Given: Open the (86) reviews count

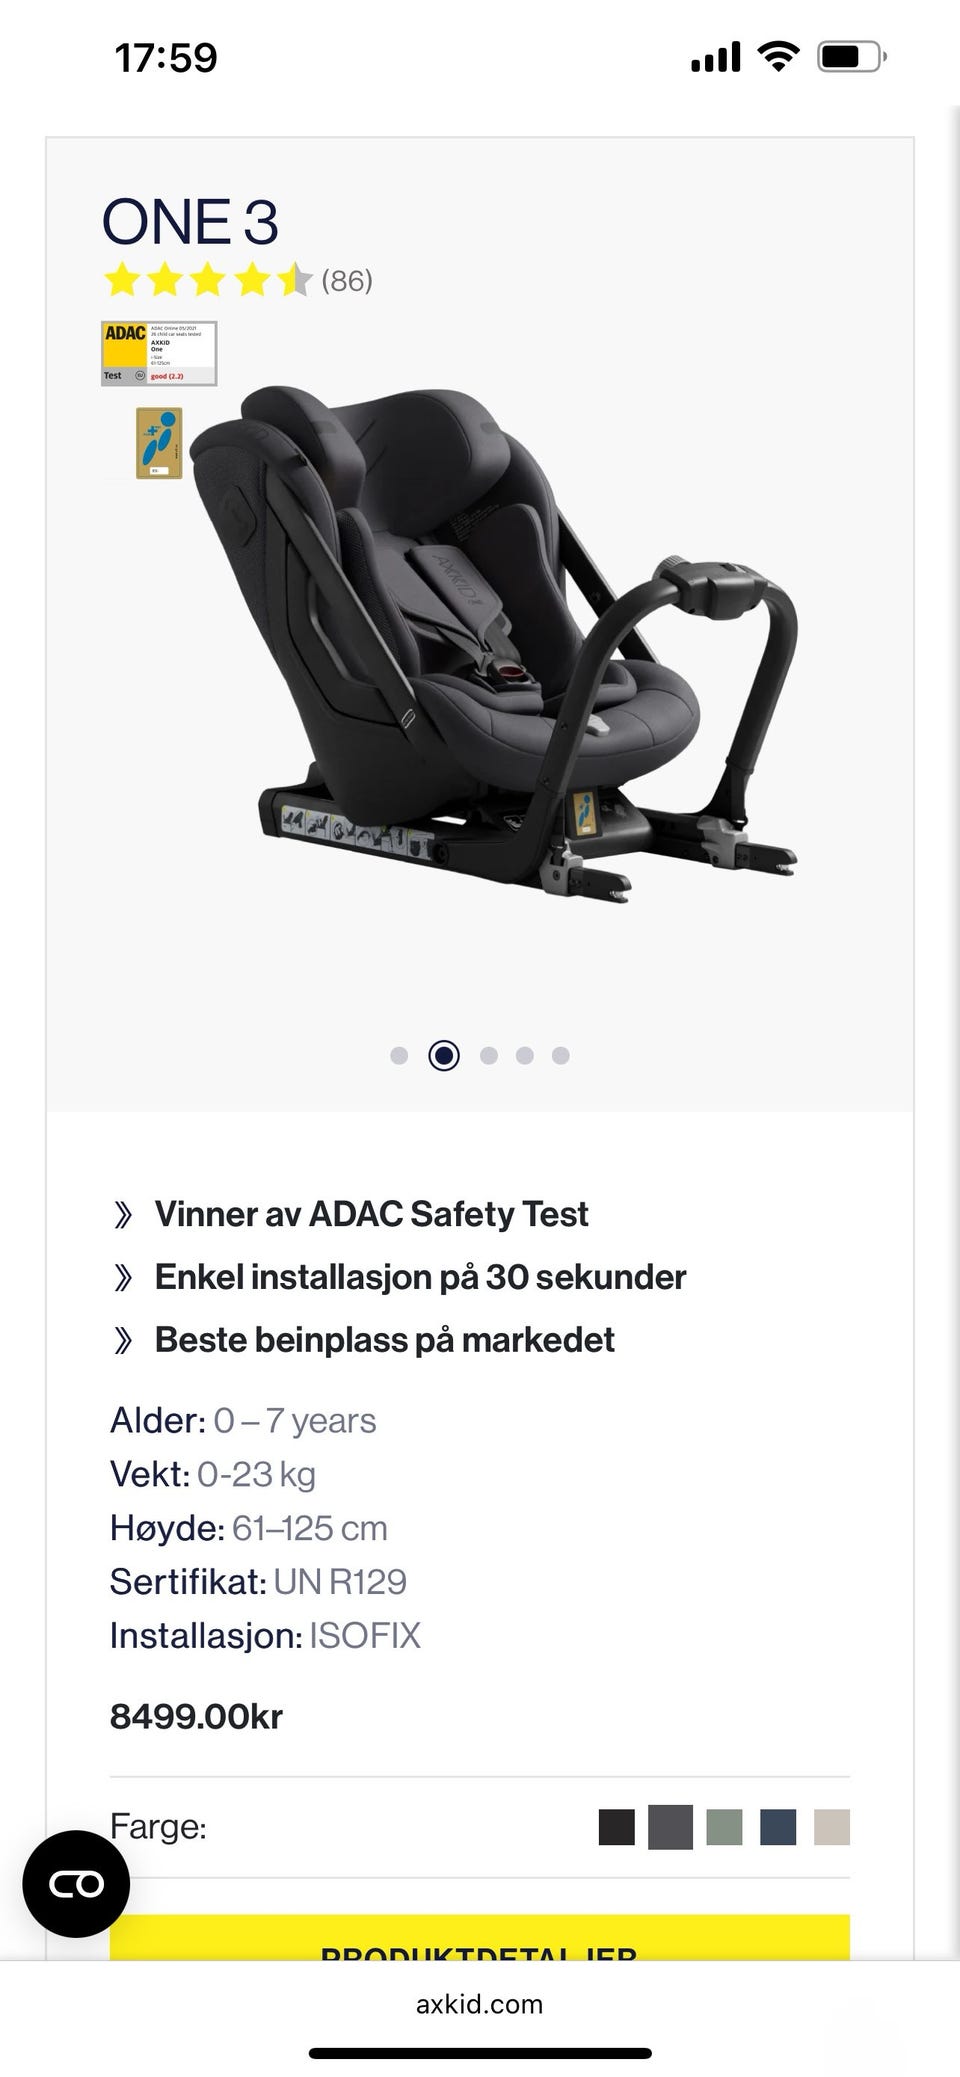Looking at the screenshot, I should pos(347,281).
